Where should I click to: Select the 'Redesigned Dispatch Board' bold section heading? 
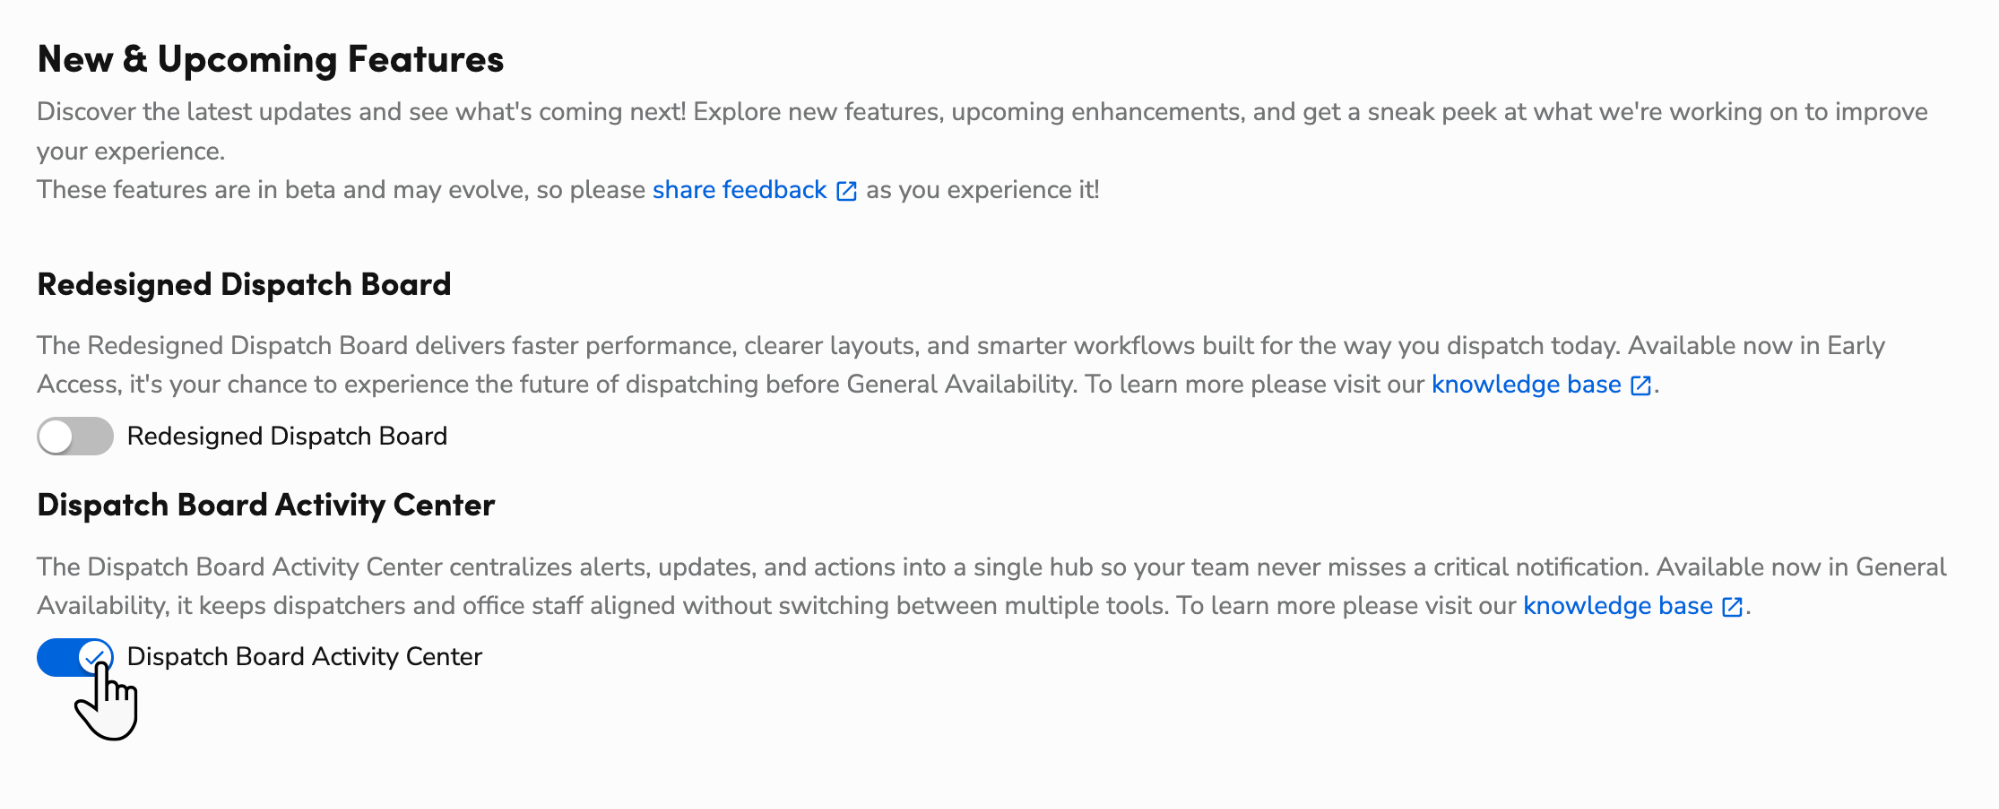pos(244,285)
